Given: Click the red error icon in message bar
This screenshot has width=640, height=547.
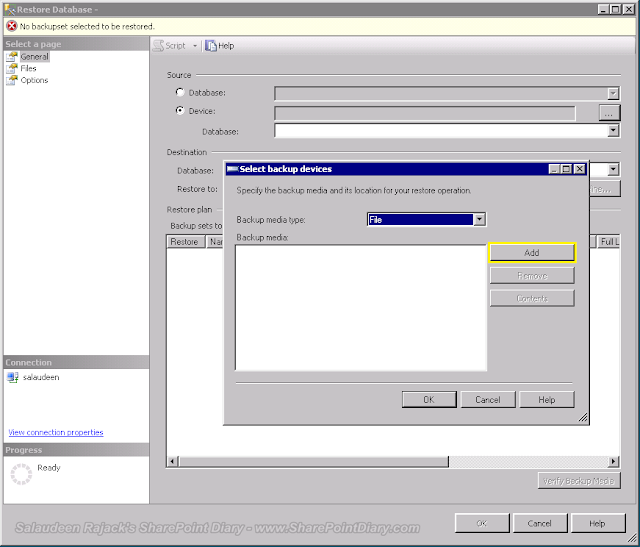Looking at the screenshot, I should tap(12, 26).
